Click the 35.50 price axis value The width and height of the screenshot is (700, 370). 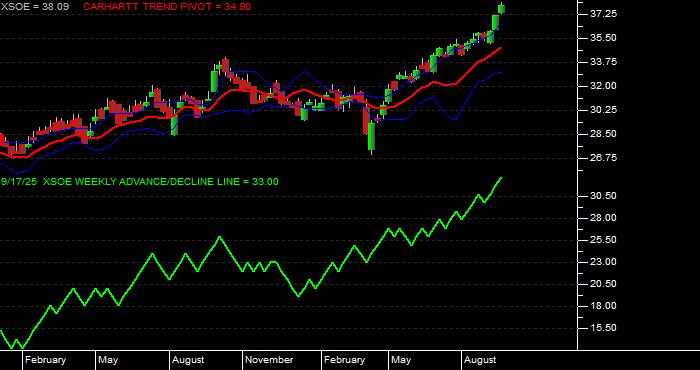pos(603,38)
